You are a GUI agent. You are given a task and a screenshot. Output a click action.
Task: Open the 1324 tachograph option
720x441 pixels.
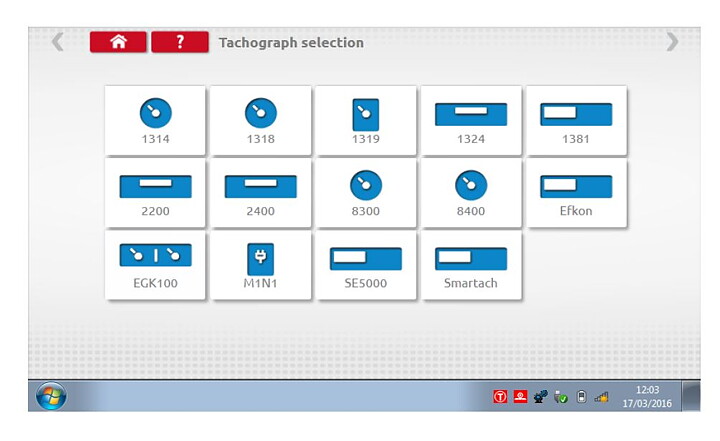click(x=471, y=120)
